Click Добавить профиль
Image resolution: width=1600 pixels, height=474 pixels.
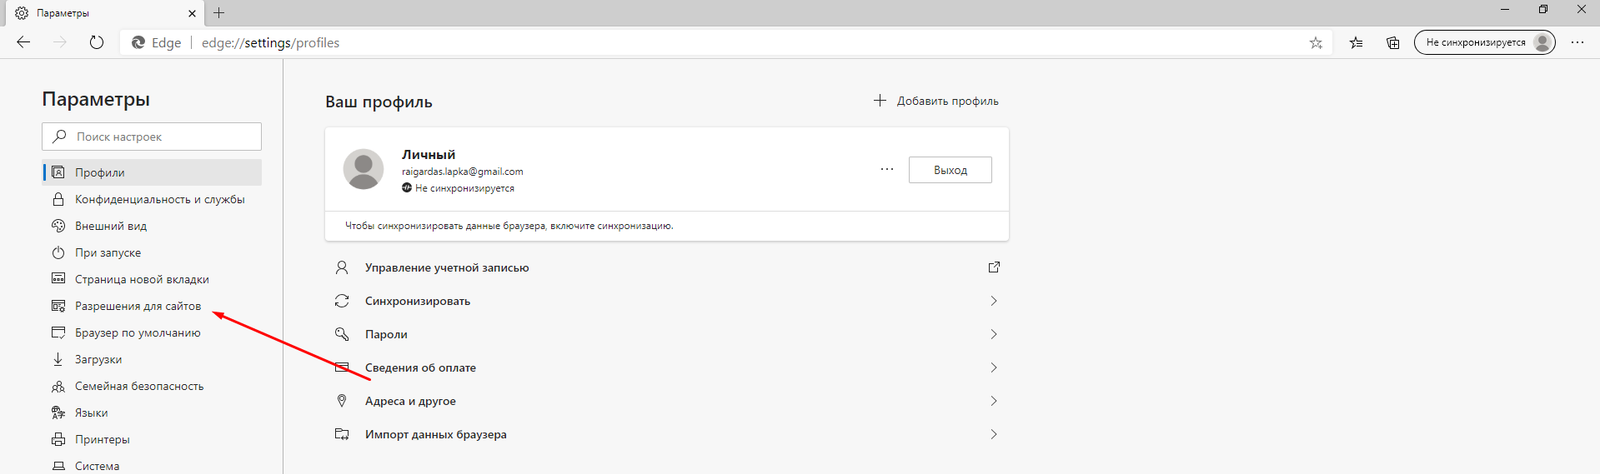pyautogui.click(x=936, y=101)
